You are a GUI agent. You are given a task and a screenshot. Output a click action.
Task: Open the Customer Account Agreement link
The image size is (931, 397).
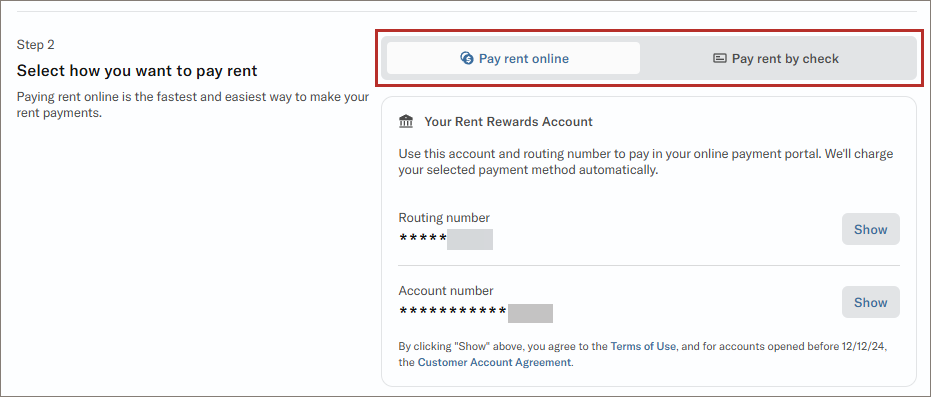[x=494, y=362]
